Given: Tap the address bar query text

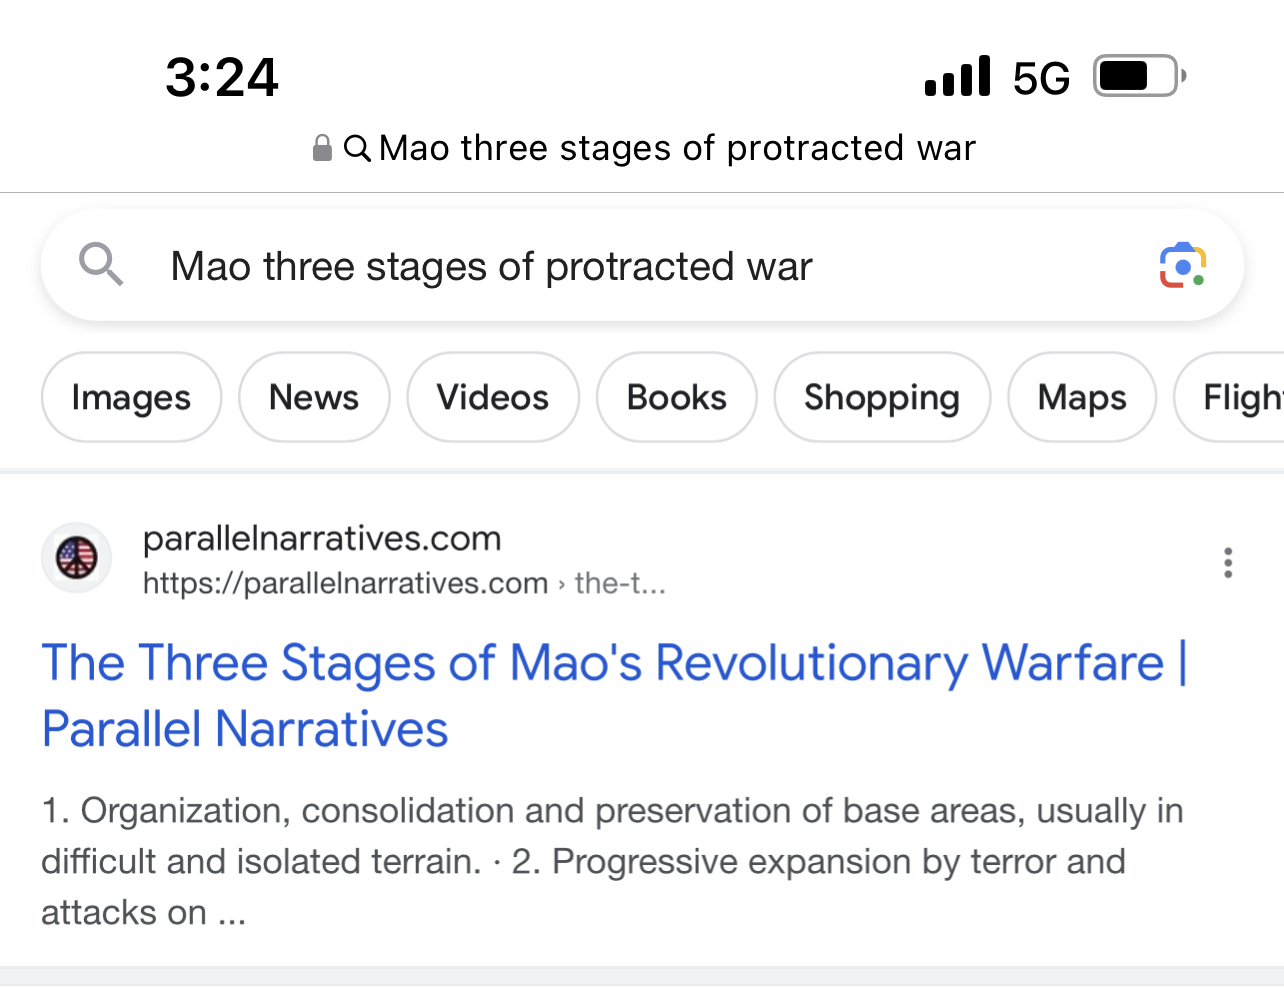Looking at the screenshot, I should pos(677,148).
